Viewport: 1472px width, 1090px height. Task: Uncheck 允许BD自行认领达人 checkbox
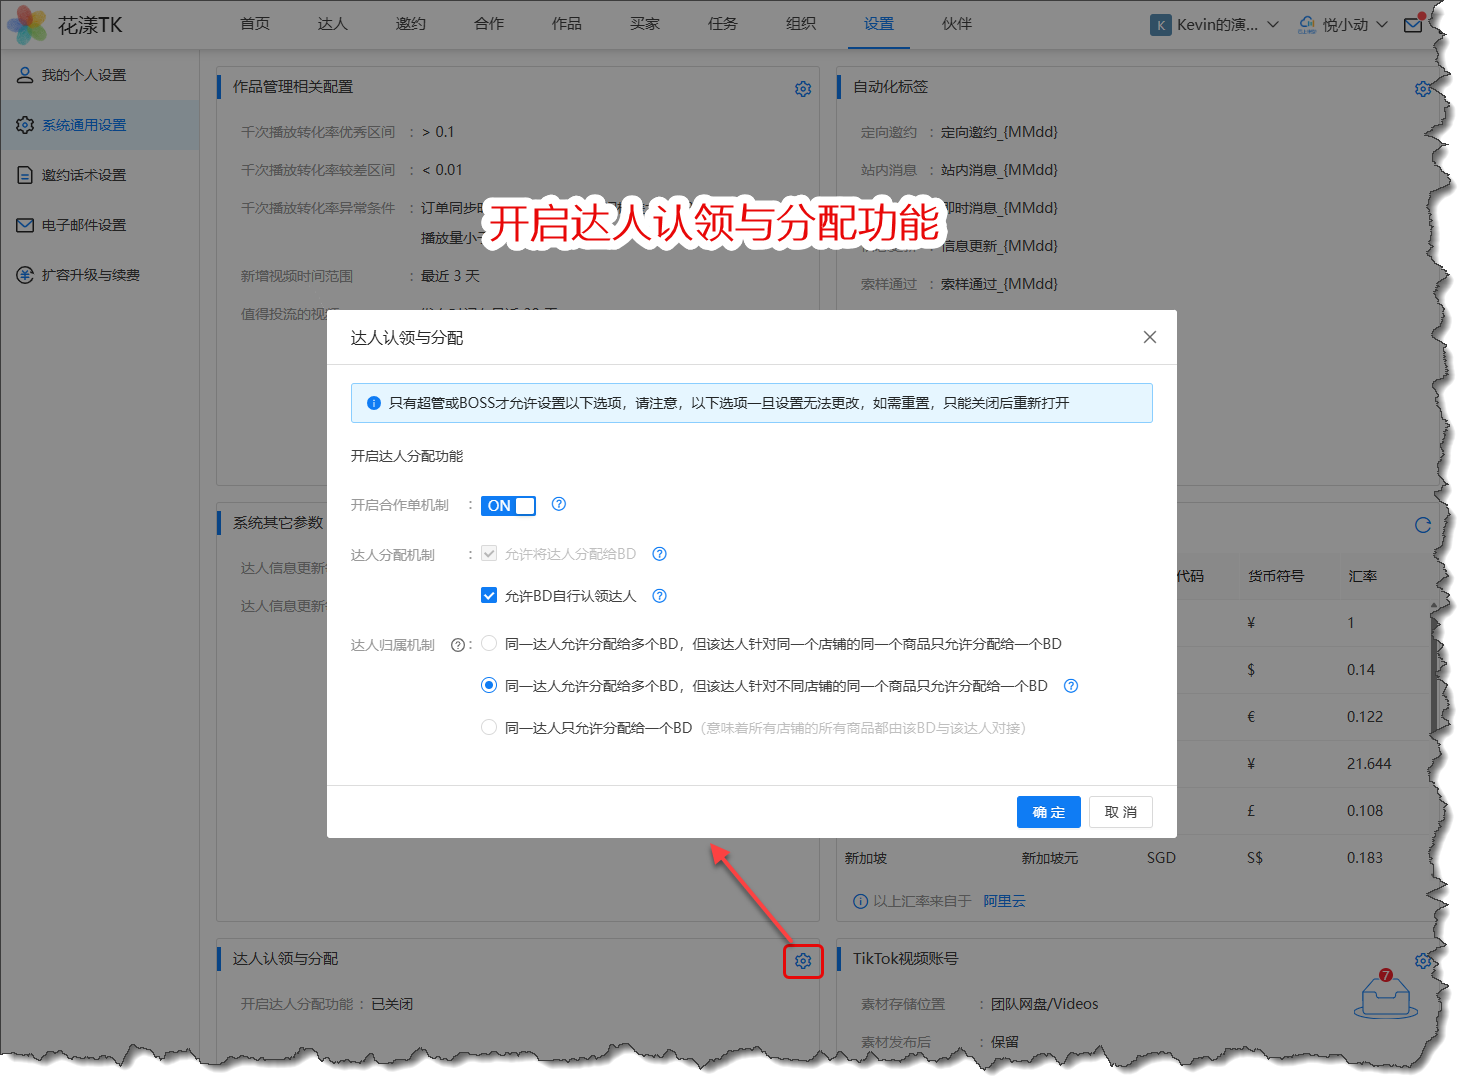489,596
